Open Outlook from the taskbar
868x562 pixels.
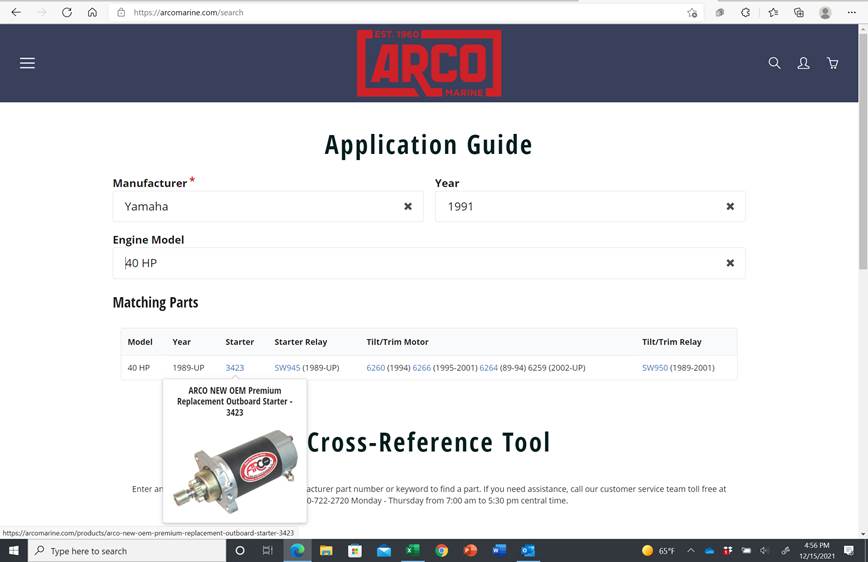(x=528, y=551)
